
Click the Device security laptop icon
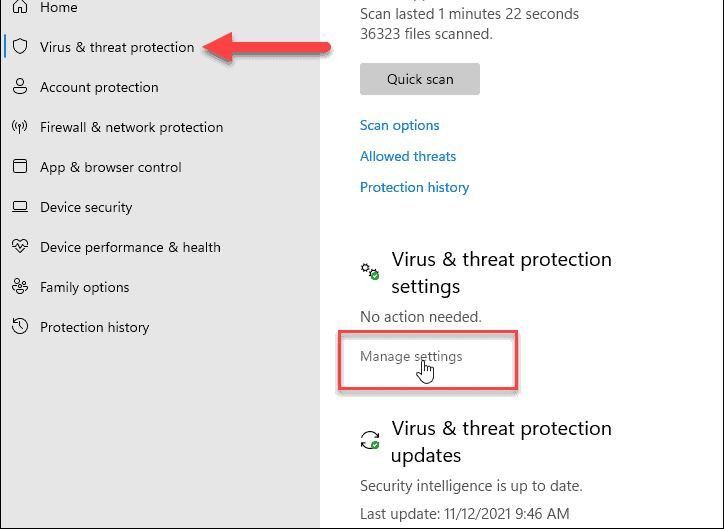20,207
